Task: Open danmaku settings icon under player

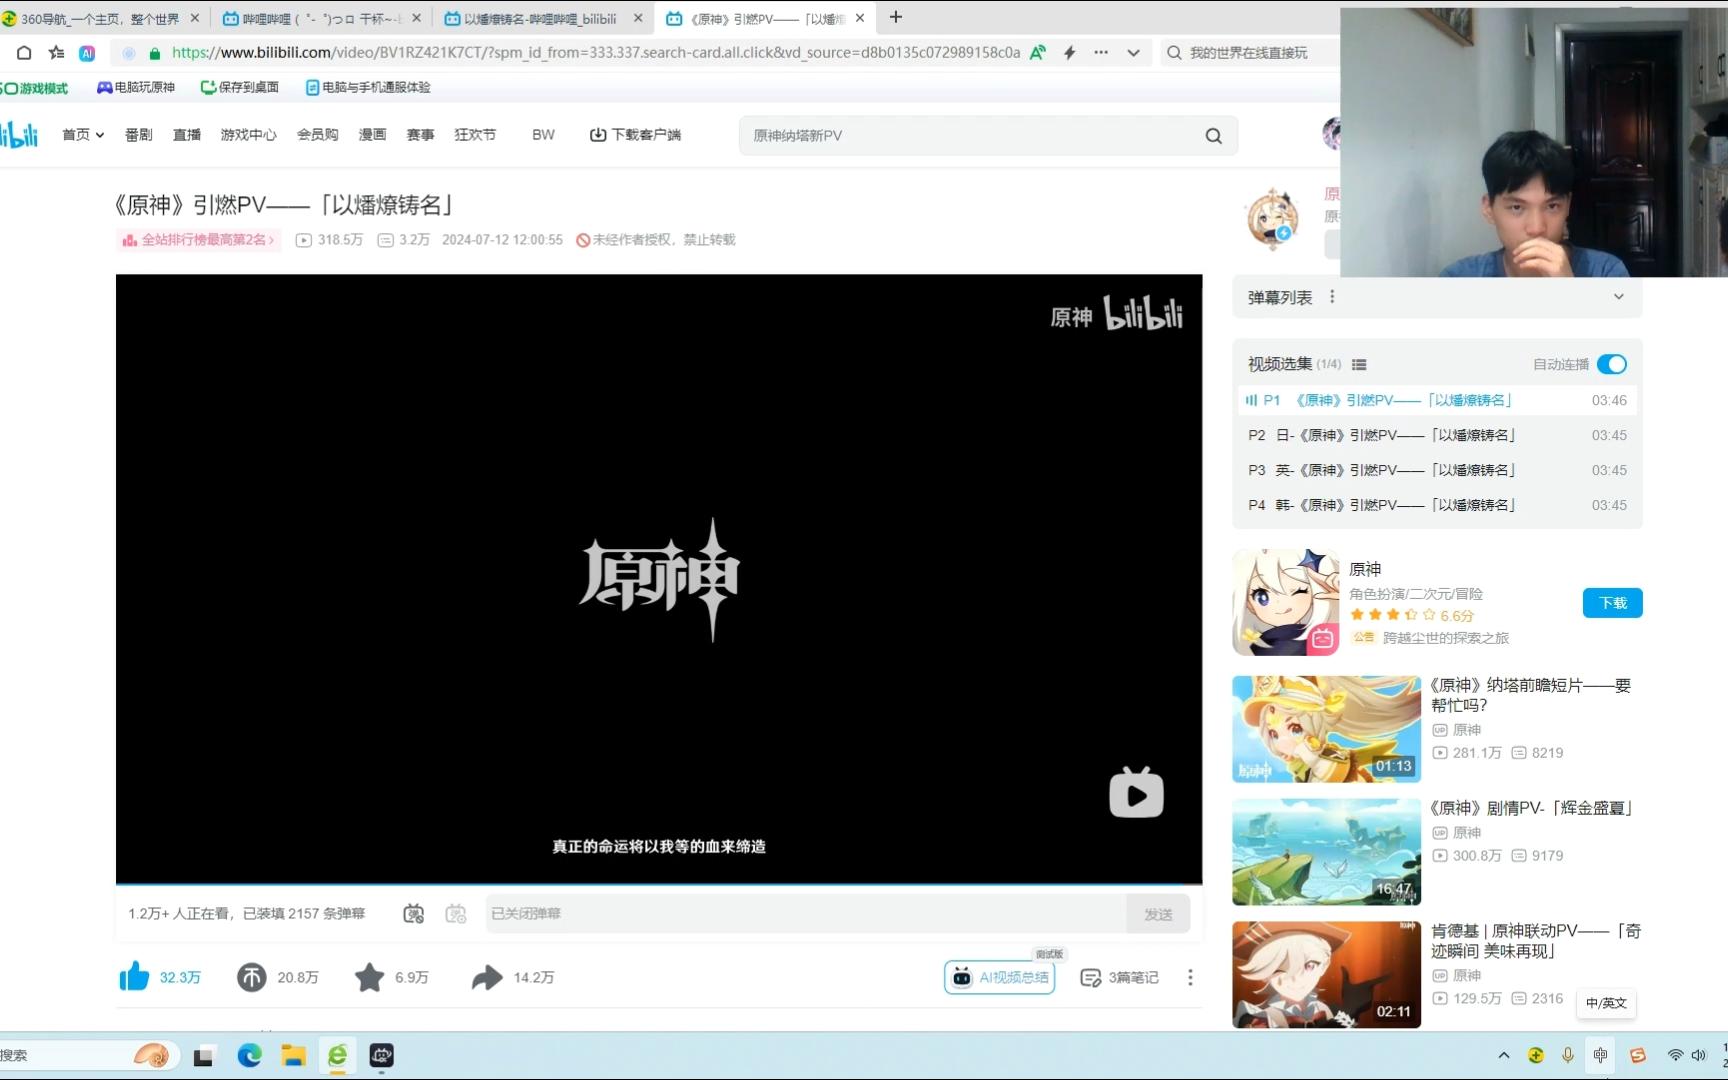Action: point(456,913)
